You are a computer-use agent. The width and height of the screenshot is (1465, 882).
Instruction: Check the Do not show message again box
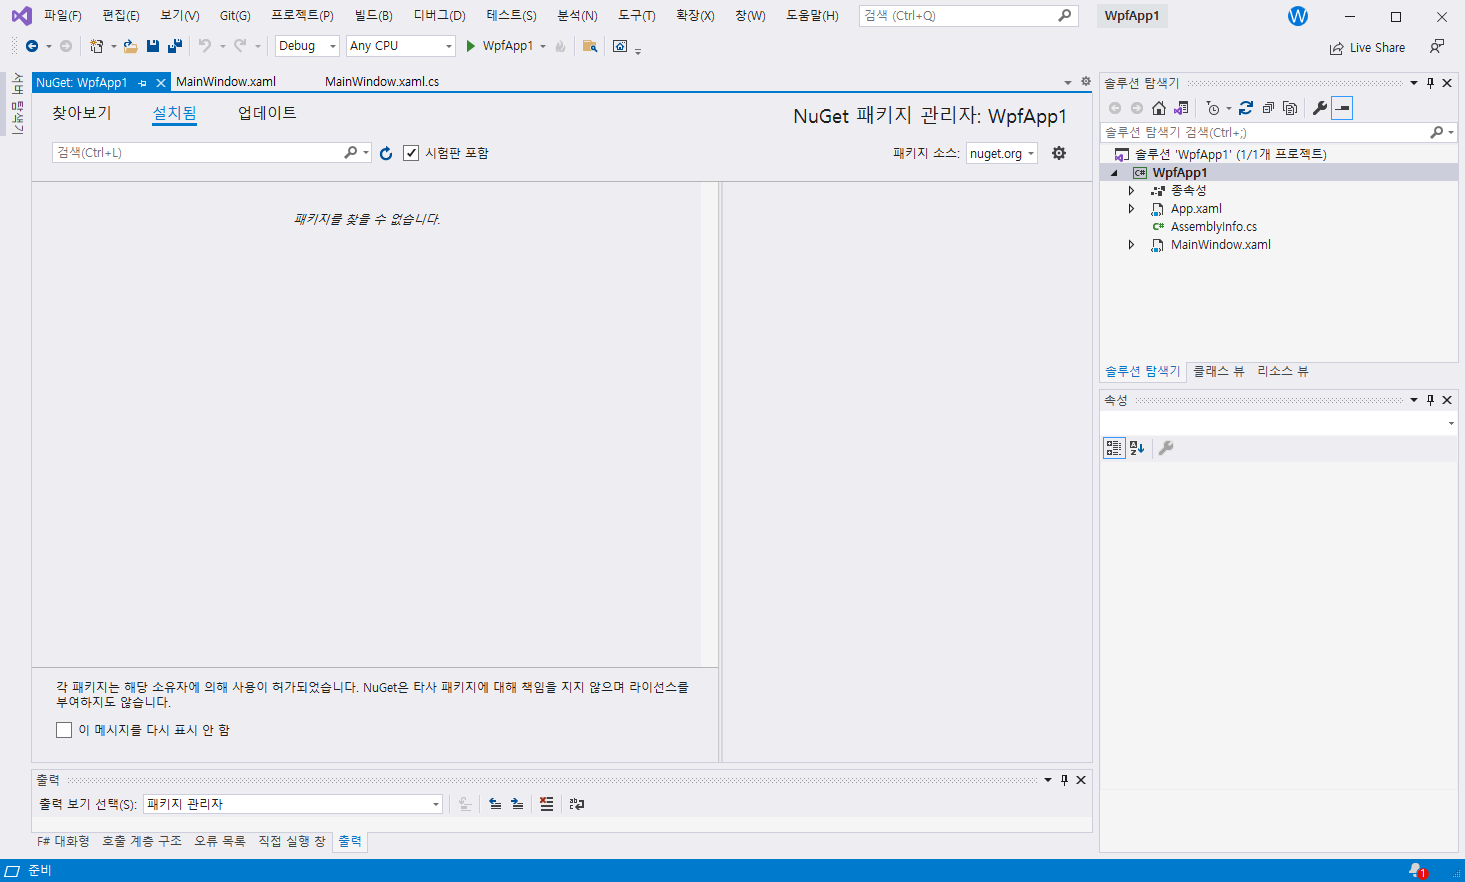(64, 730)
